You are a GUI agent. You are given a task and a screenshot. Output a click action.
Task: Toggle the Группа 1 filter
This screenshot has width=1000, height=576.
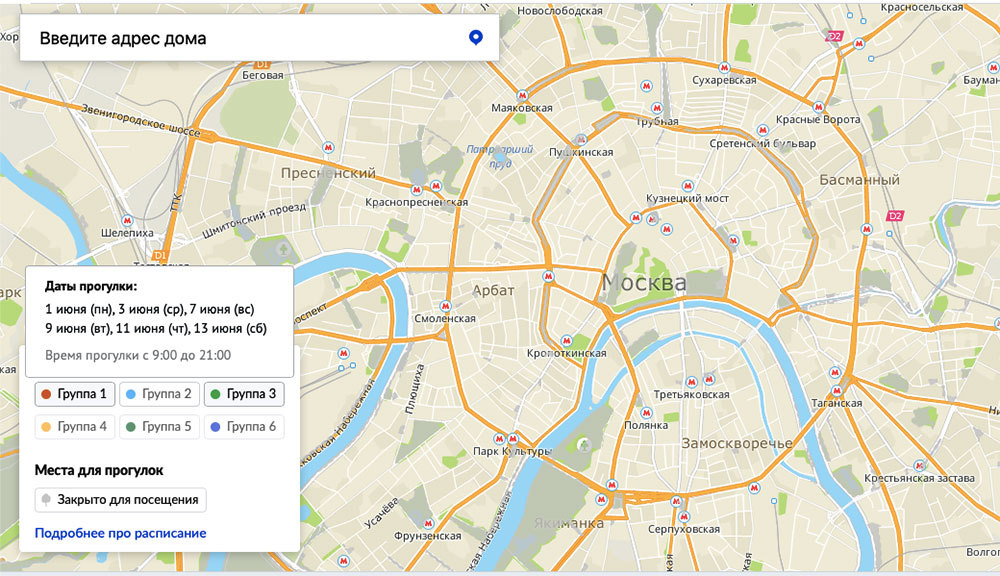click(76, 394)
